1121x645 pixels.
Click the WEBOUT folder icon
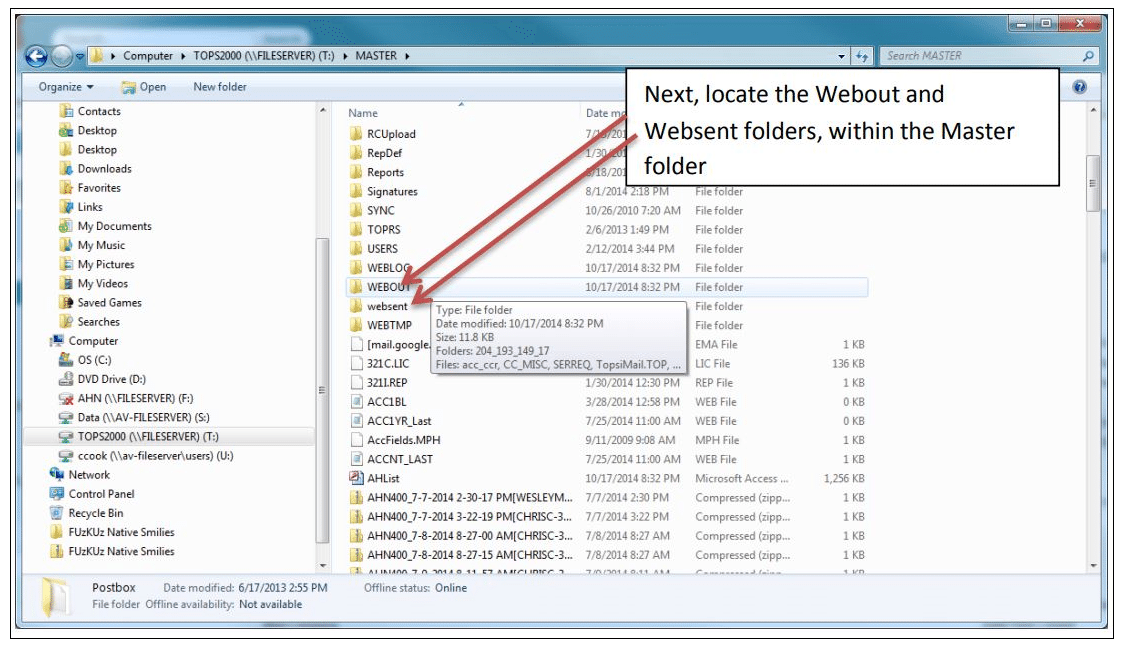355,287
